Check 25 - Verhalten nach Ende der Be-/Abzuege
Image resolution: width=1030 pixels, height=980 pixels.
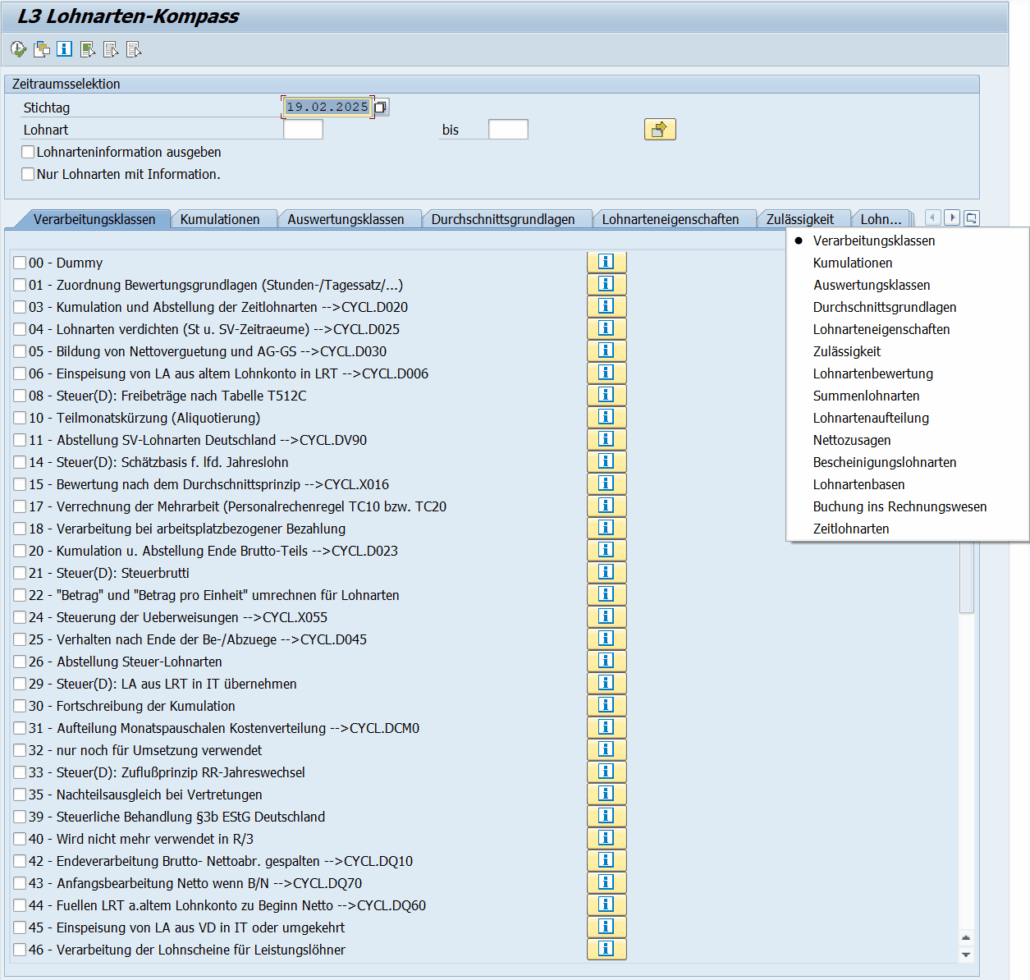[20, 640]
